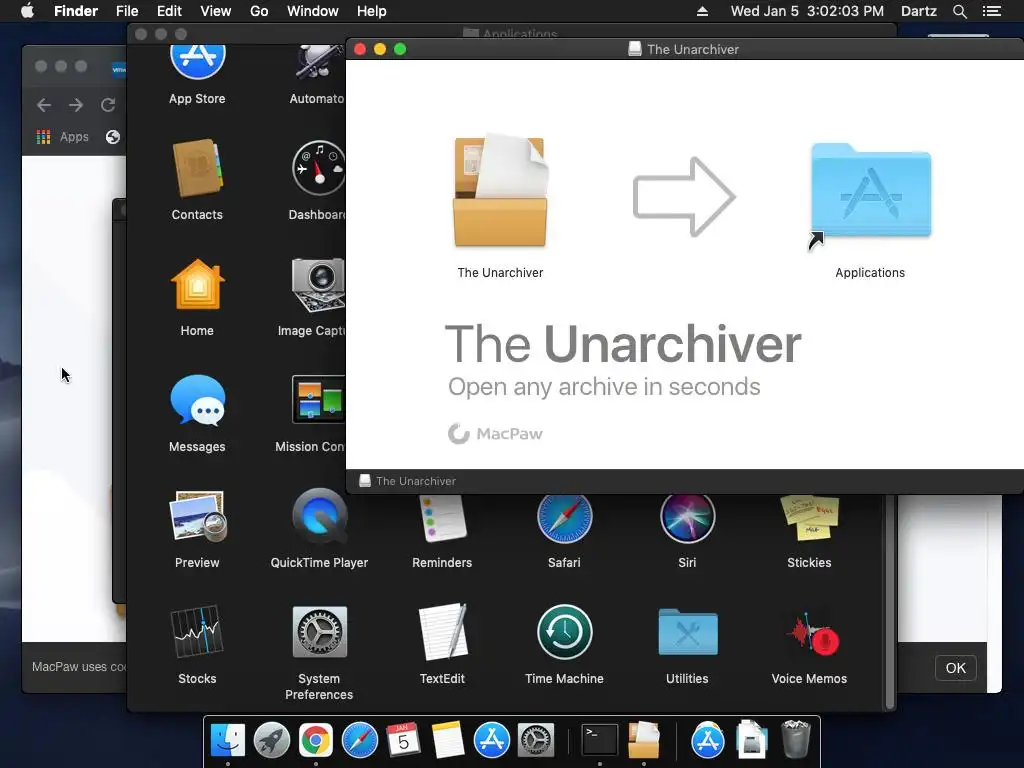Open Terminal from the Dock
The width and height of the screenshot is (1024, 768).
600,740
